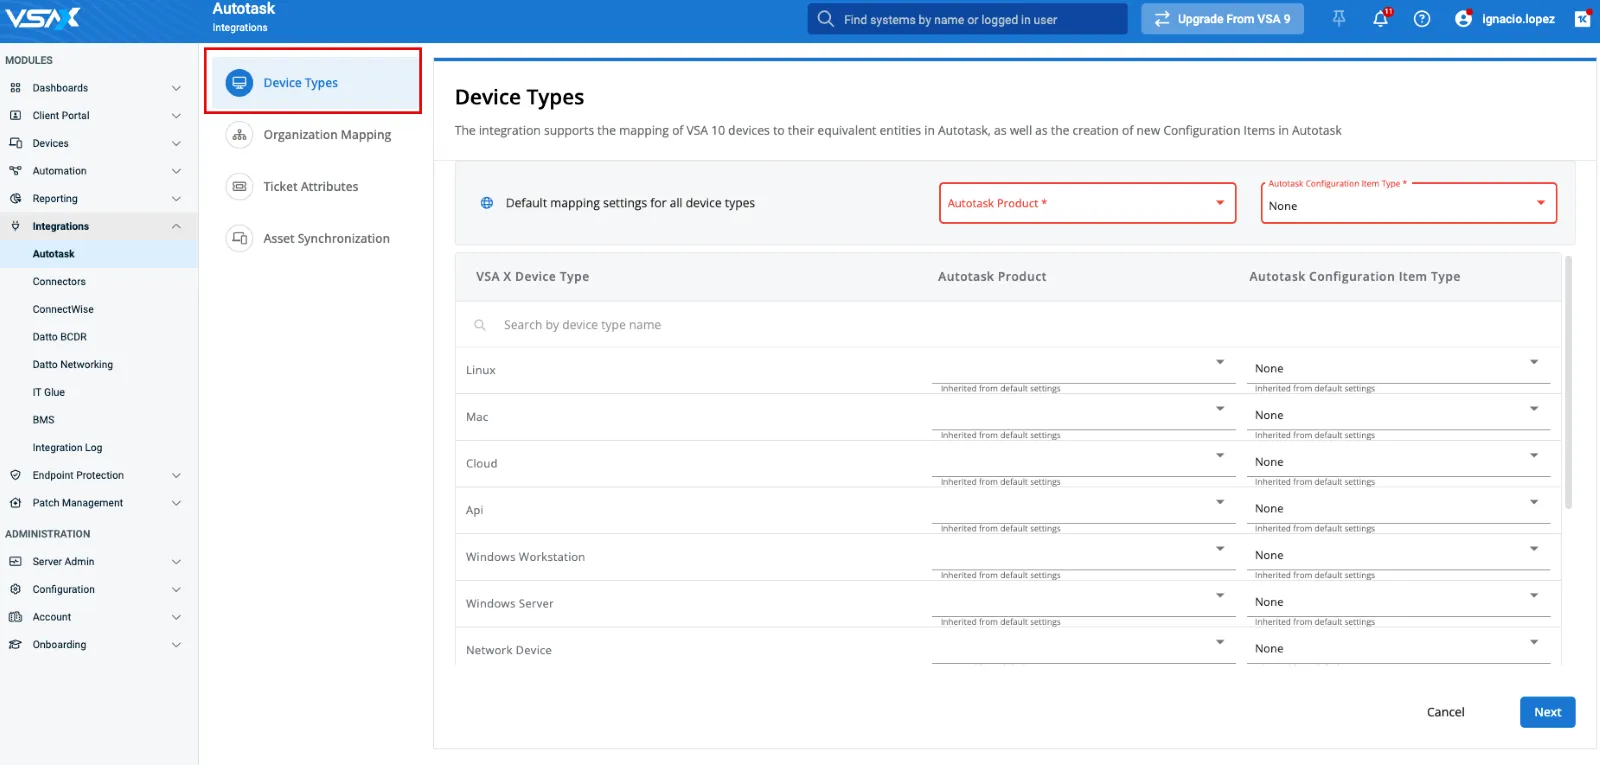Open Autotask Product dropdown for Linux row
The width and height of the screenshot is (1600, 765).
(x=1083, y=366)
